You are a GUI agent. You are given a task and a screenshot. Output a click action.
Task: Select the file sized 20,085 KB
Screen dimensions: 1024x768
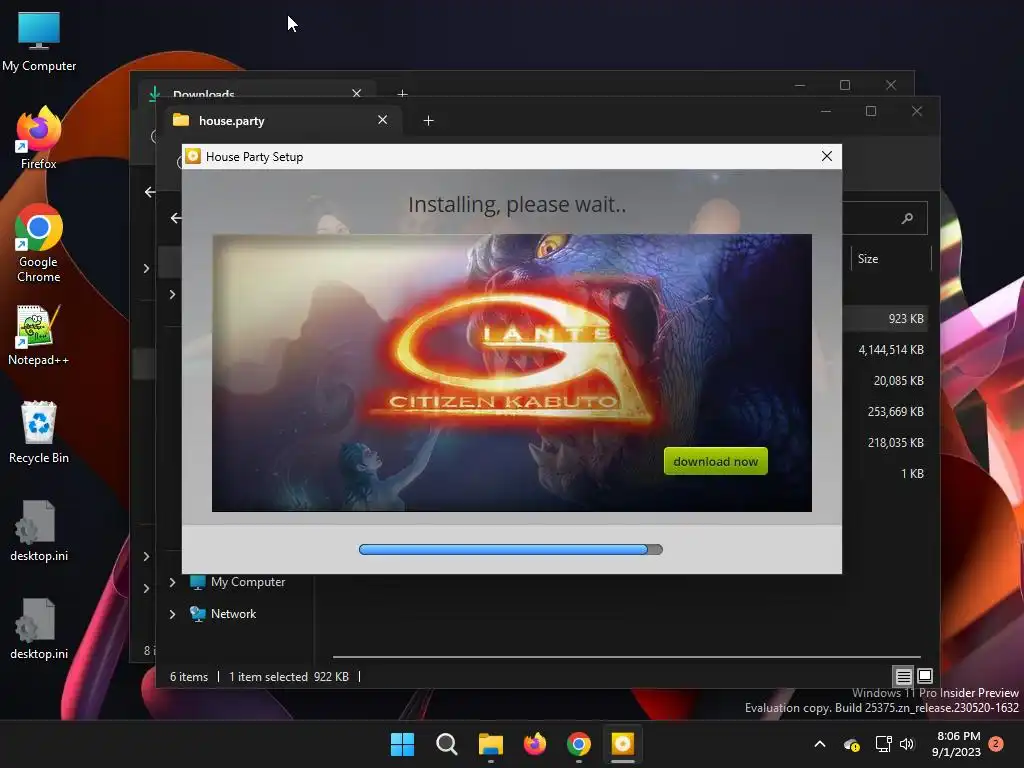point(898,381)
